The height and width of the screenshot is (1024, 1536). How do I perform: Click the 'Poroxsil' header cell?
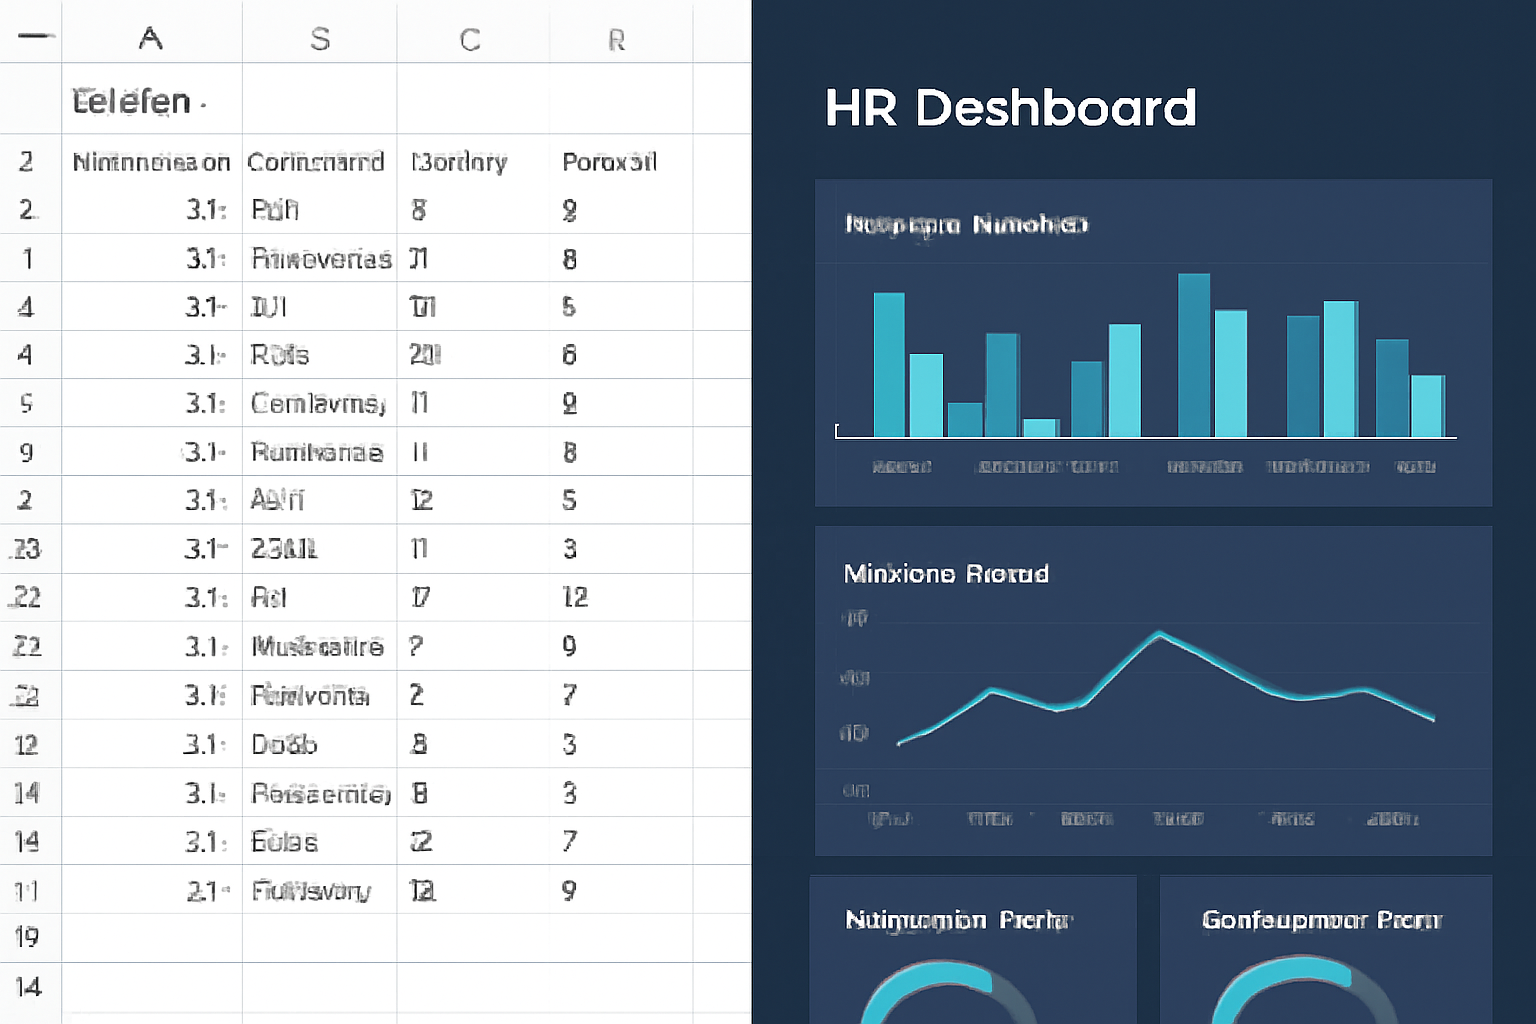(x=620, y=161)
